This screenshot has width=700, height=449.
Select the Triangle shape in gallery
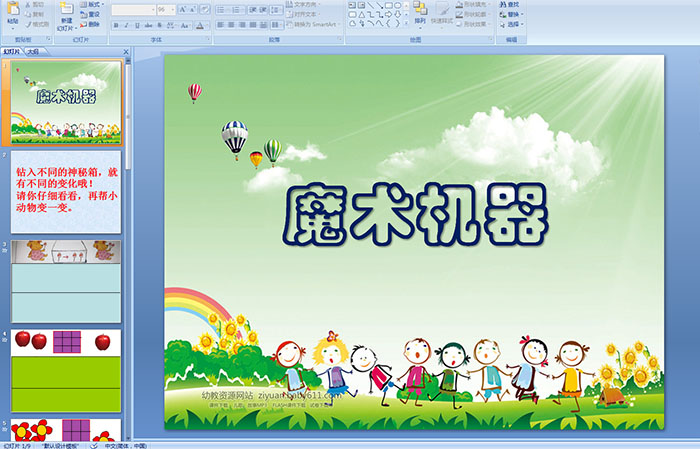point(362,15)
